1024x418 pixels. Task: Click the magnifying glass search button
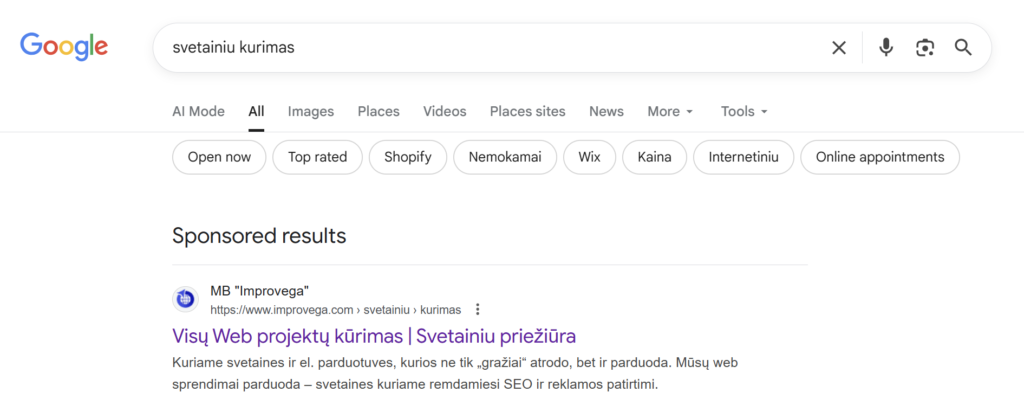click(963, 47)
